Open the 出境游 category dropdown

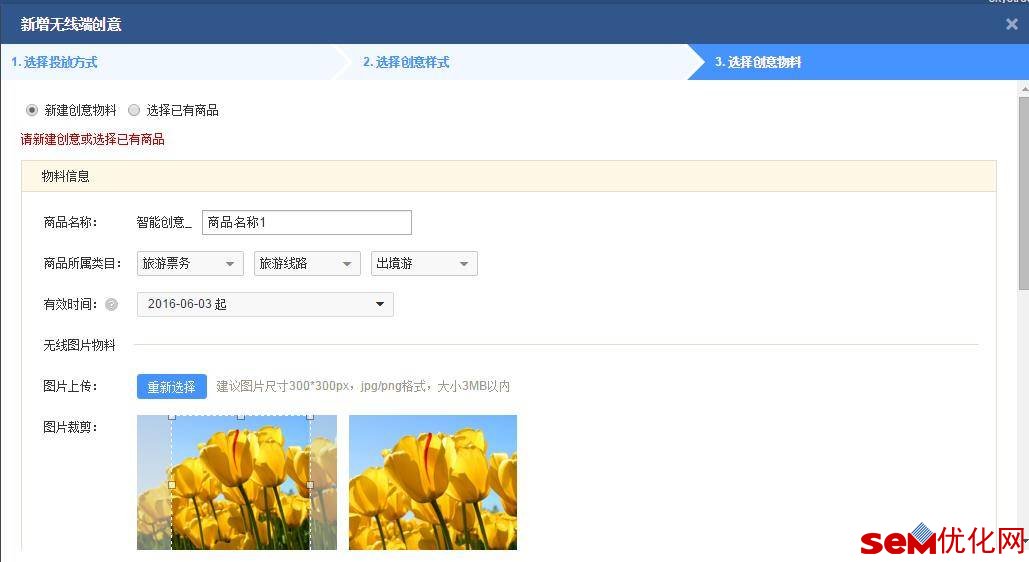point(424,263)
